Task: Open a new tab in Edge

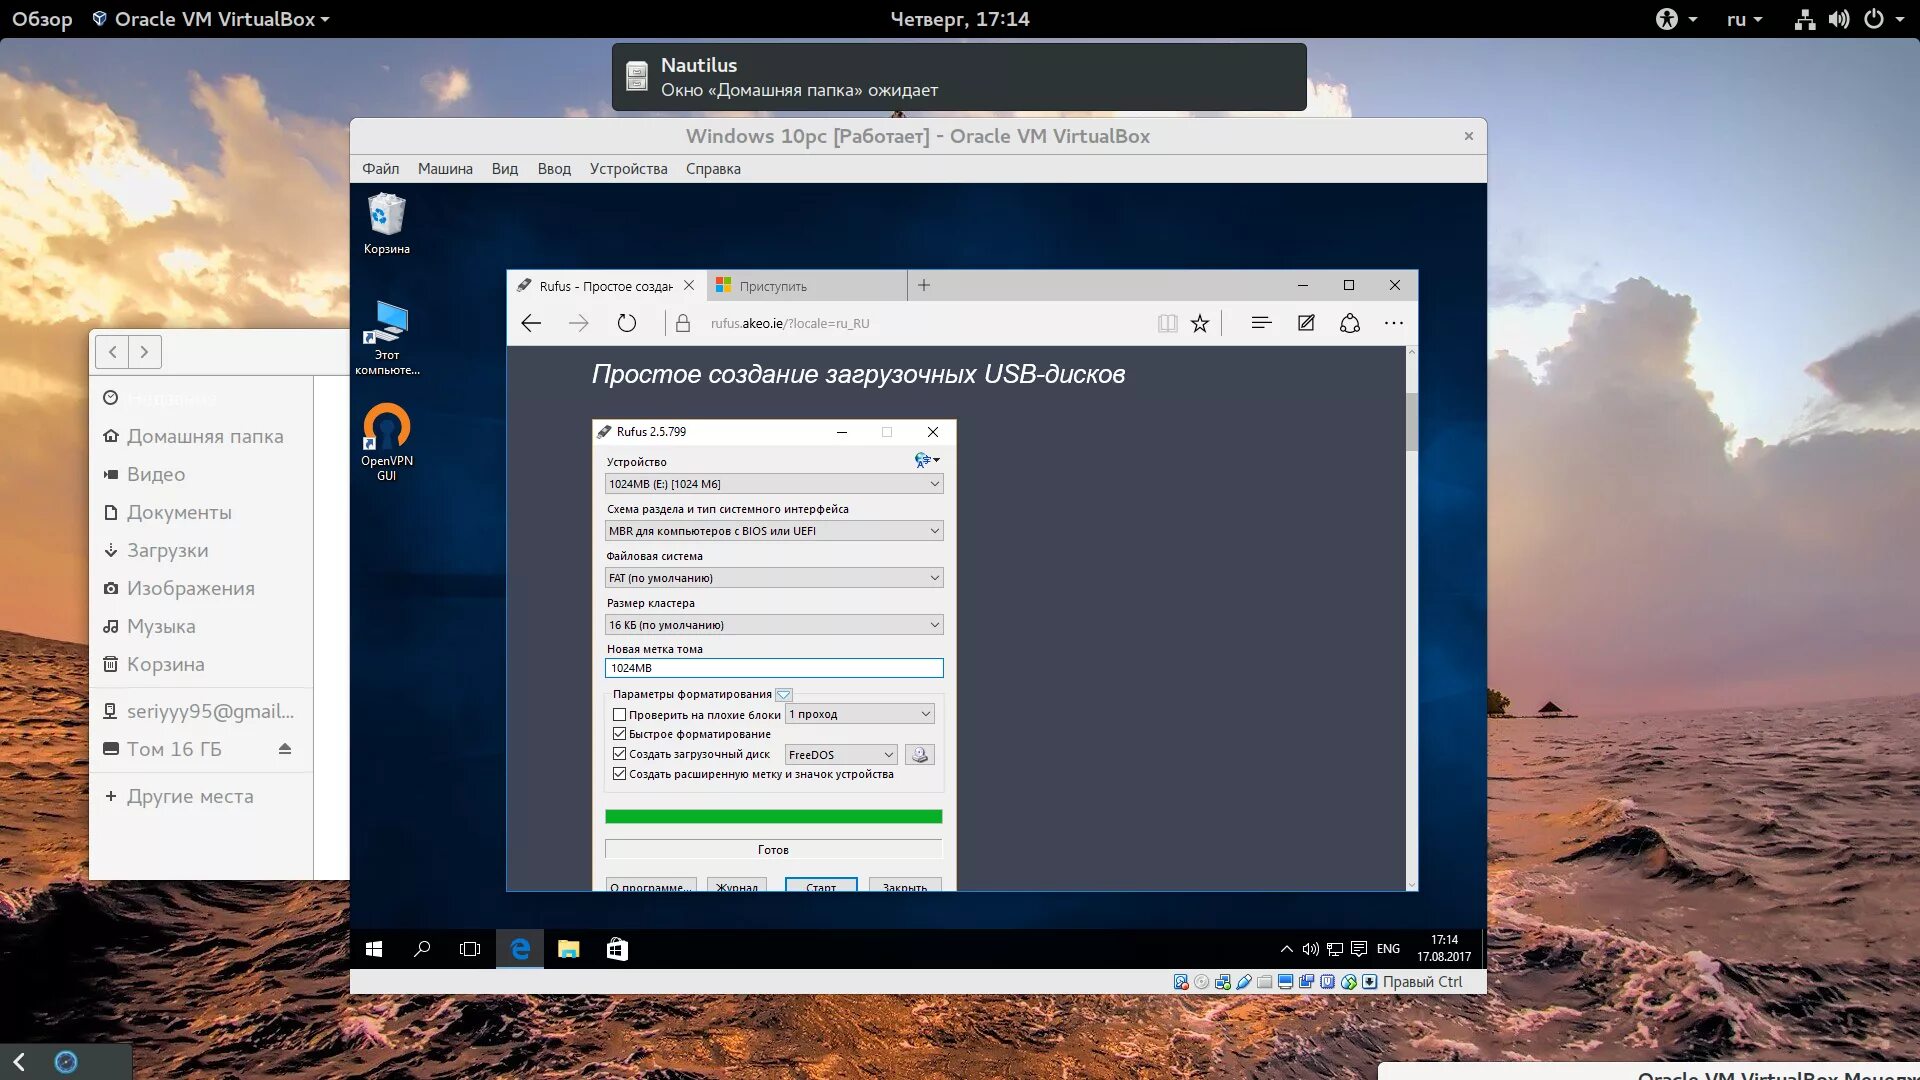Action: [x=924, y=285]
